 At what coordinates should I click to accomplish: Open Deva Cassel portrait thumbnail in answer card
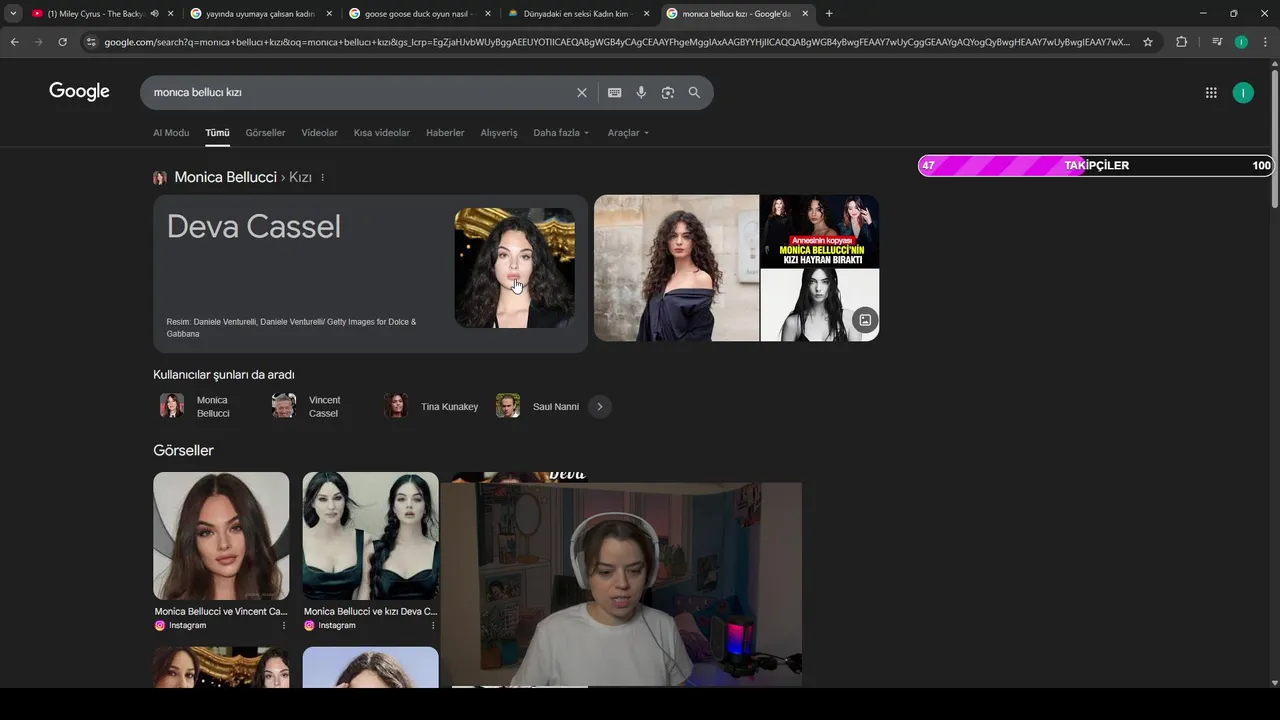coord(514,268)
